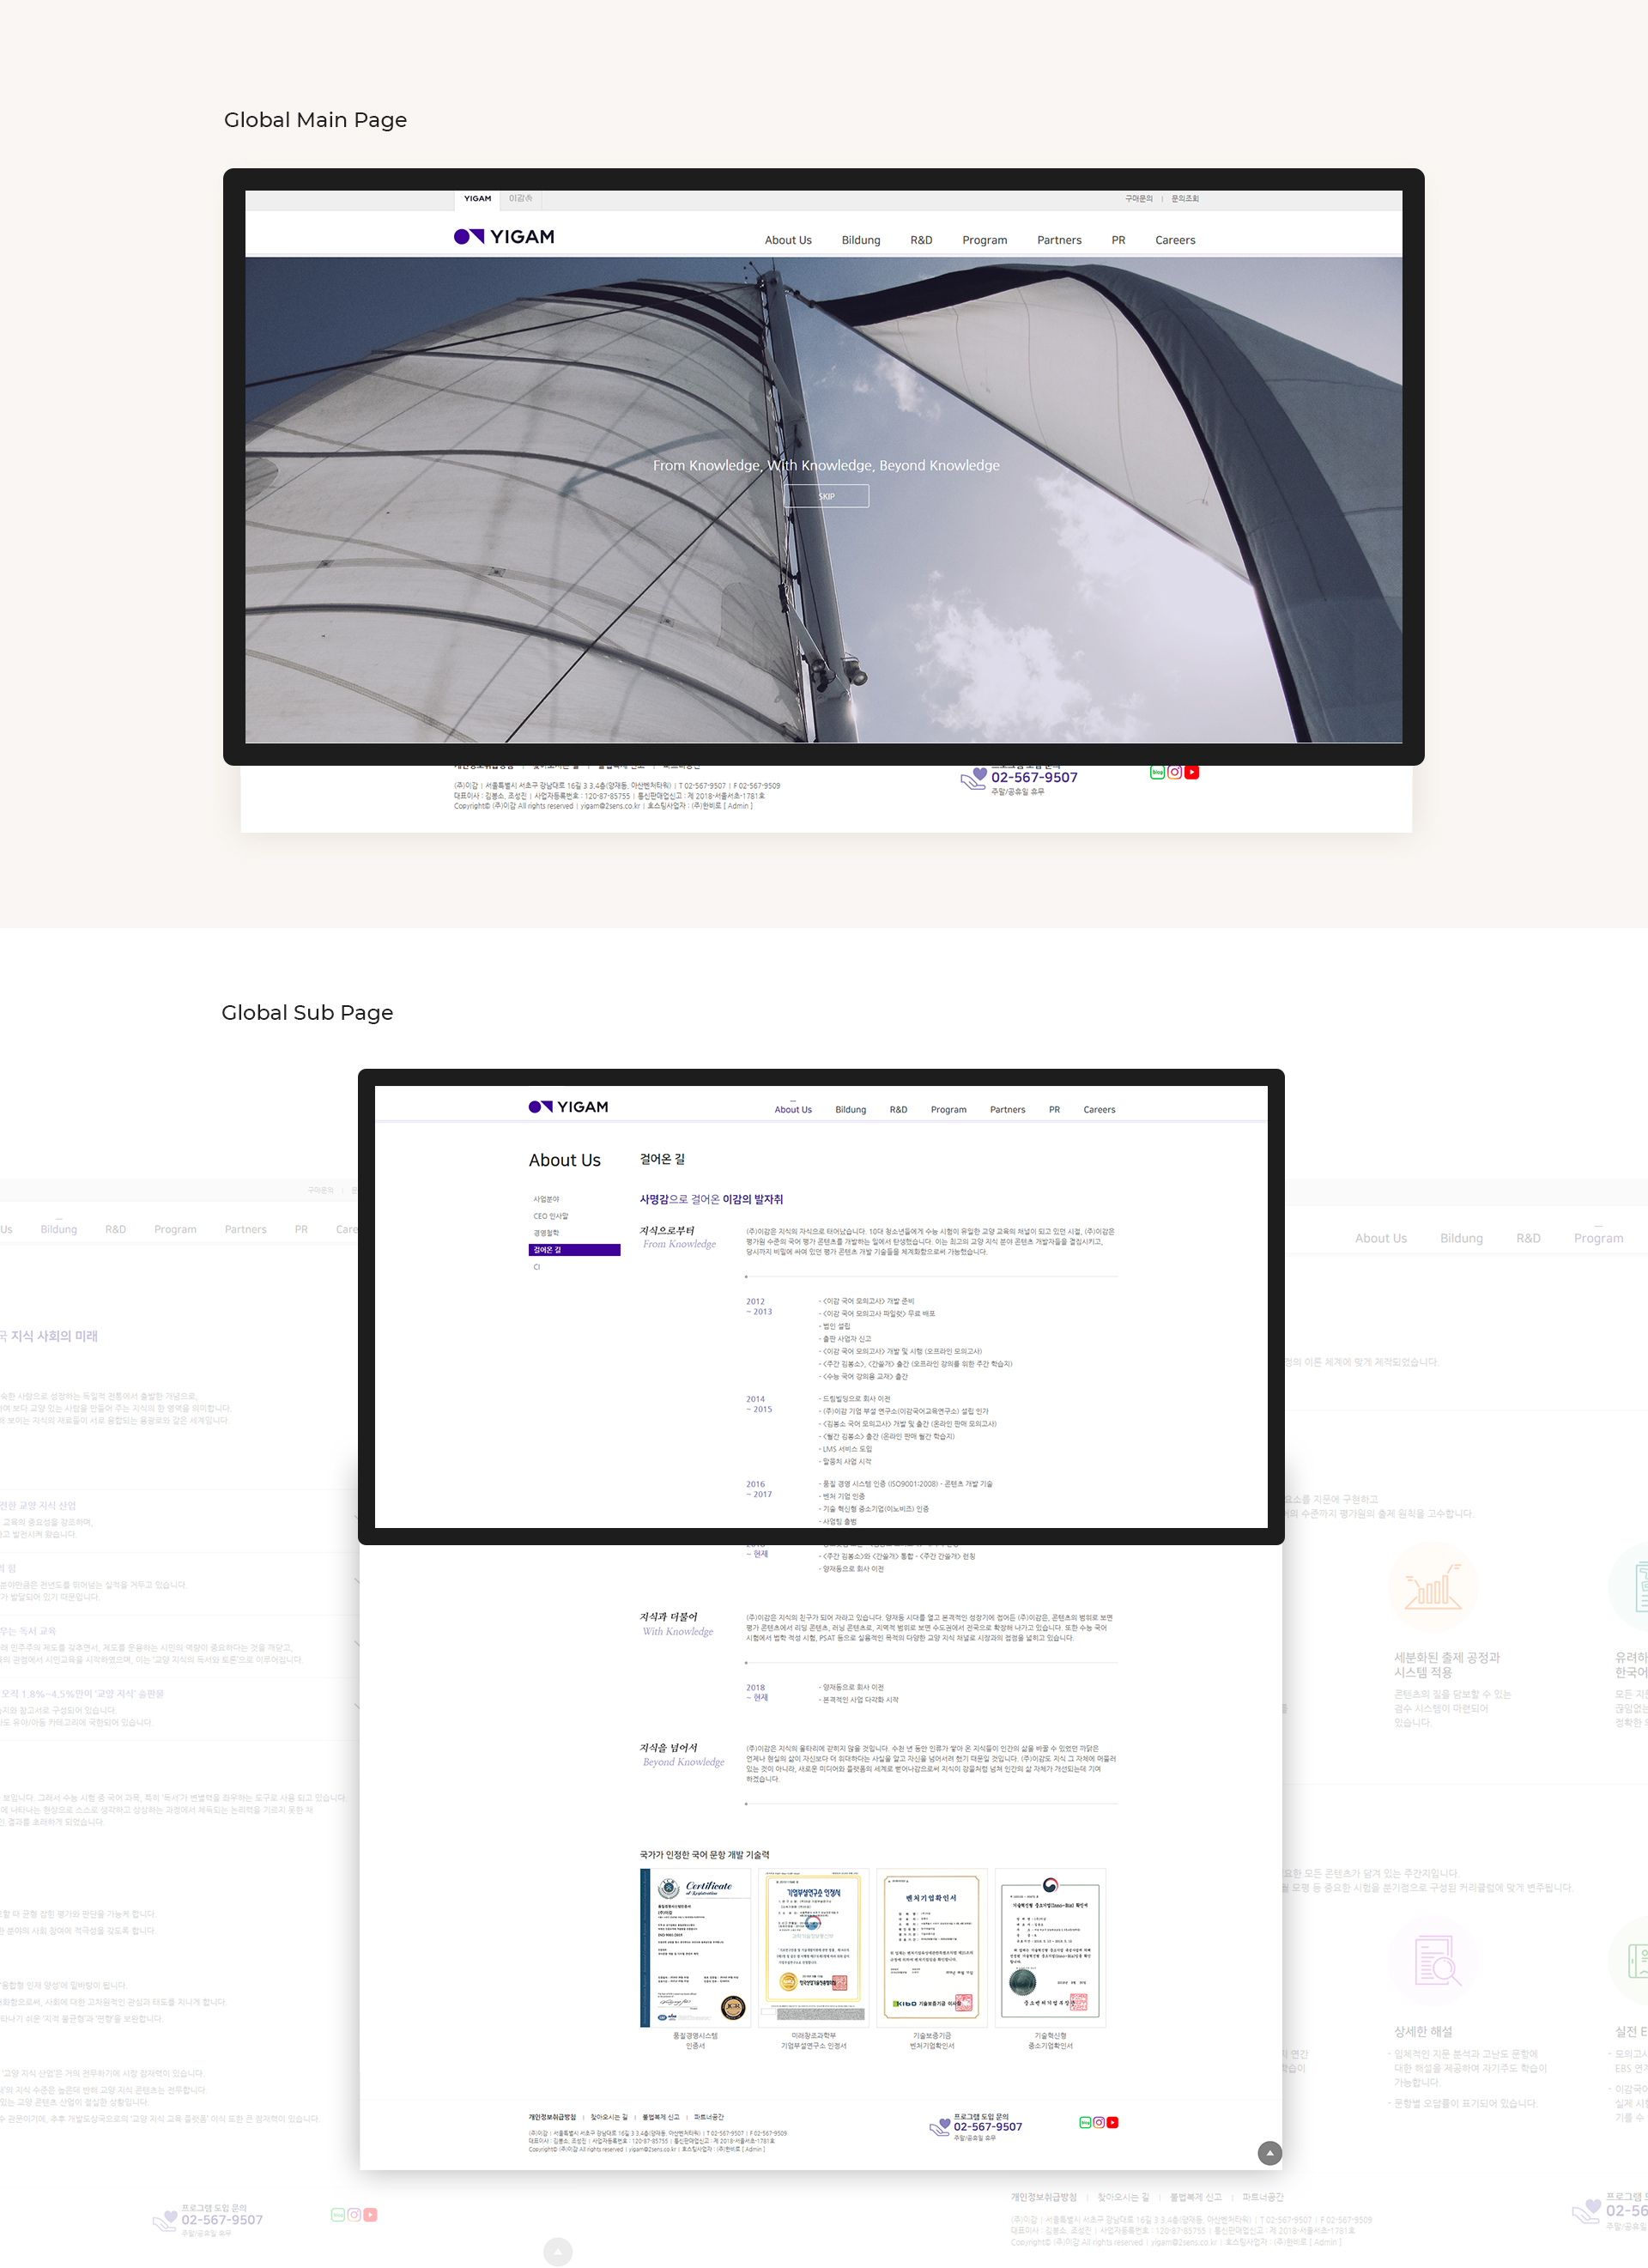Click faded About Us in the right background page nav
Image resolution: width=1648 pixels, height=2268 pixels.
point(1380,1238)
